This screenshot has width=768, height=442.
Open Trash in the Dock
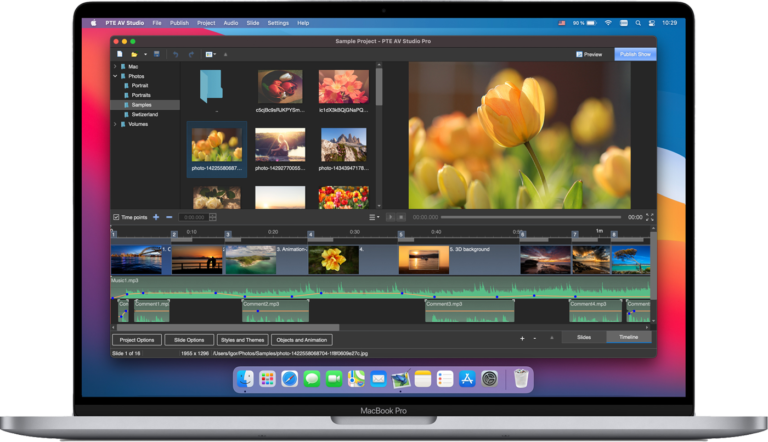click(x=521, y=378)
